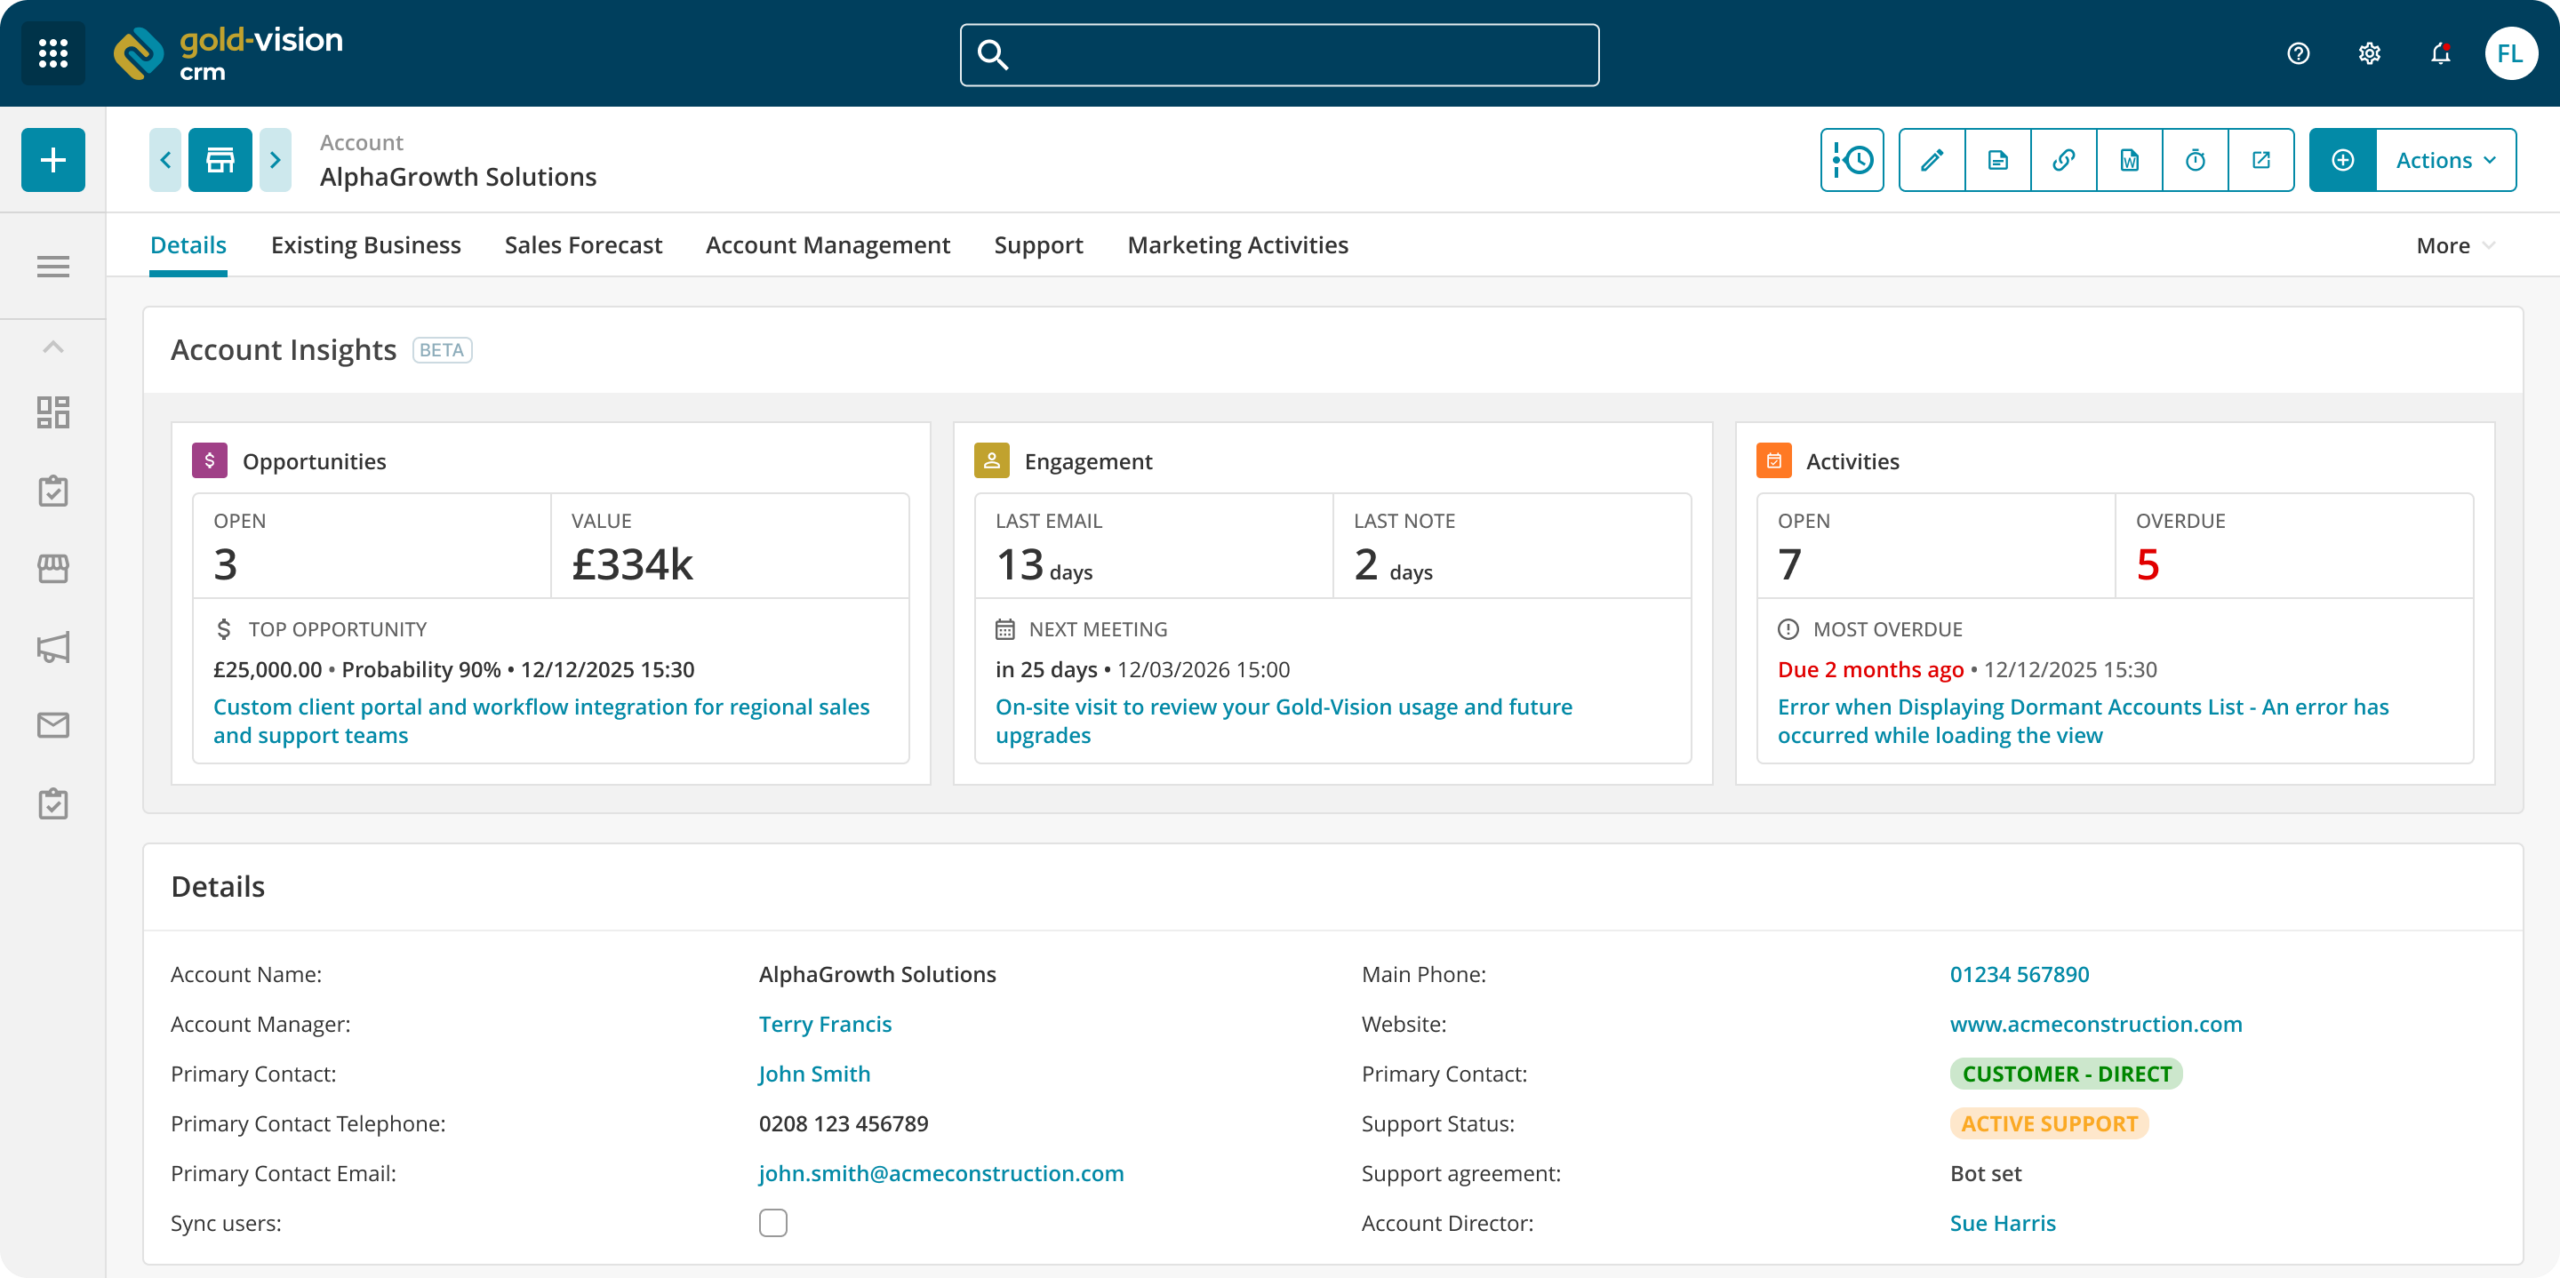Open the timeline history clock icon
Viewport: 2560px width, 1278px height.
click(x=1852, y=160)
